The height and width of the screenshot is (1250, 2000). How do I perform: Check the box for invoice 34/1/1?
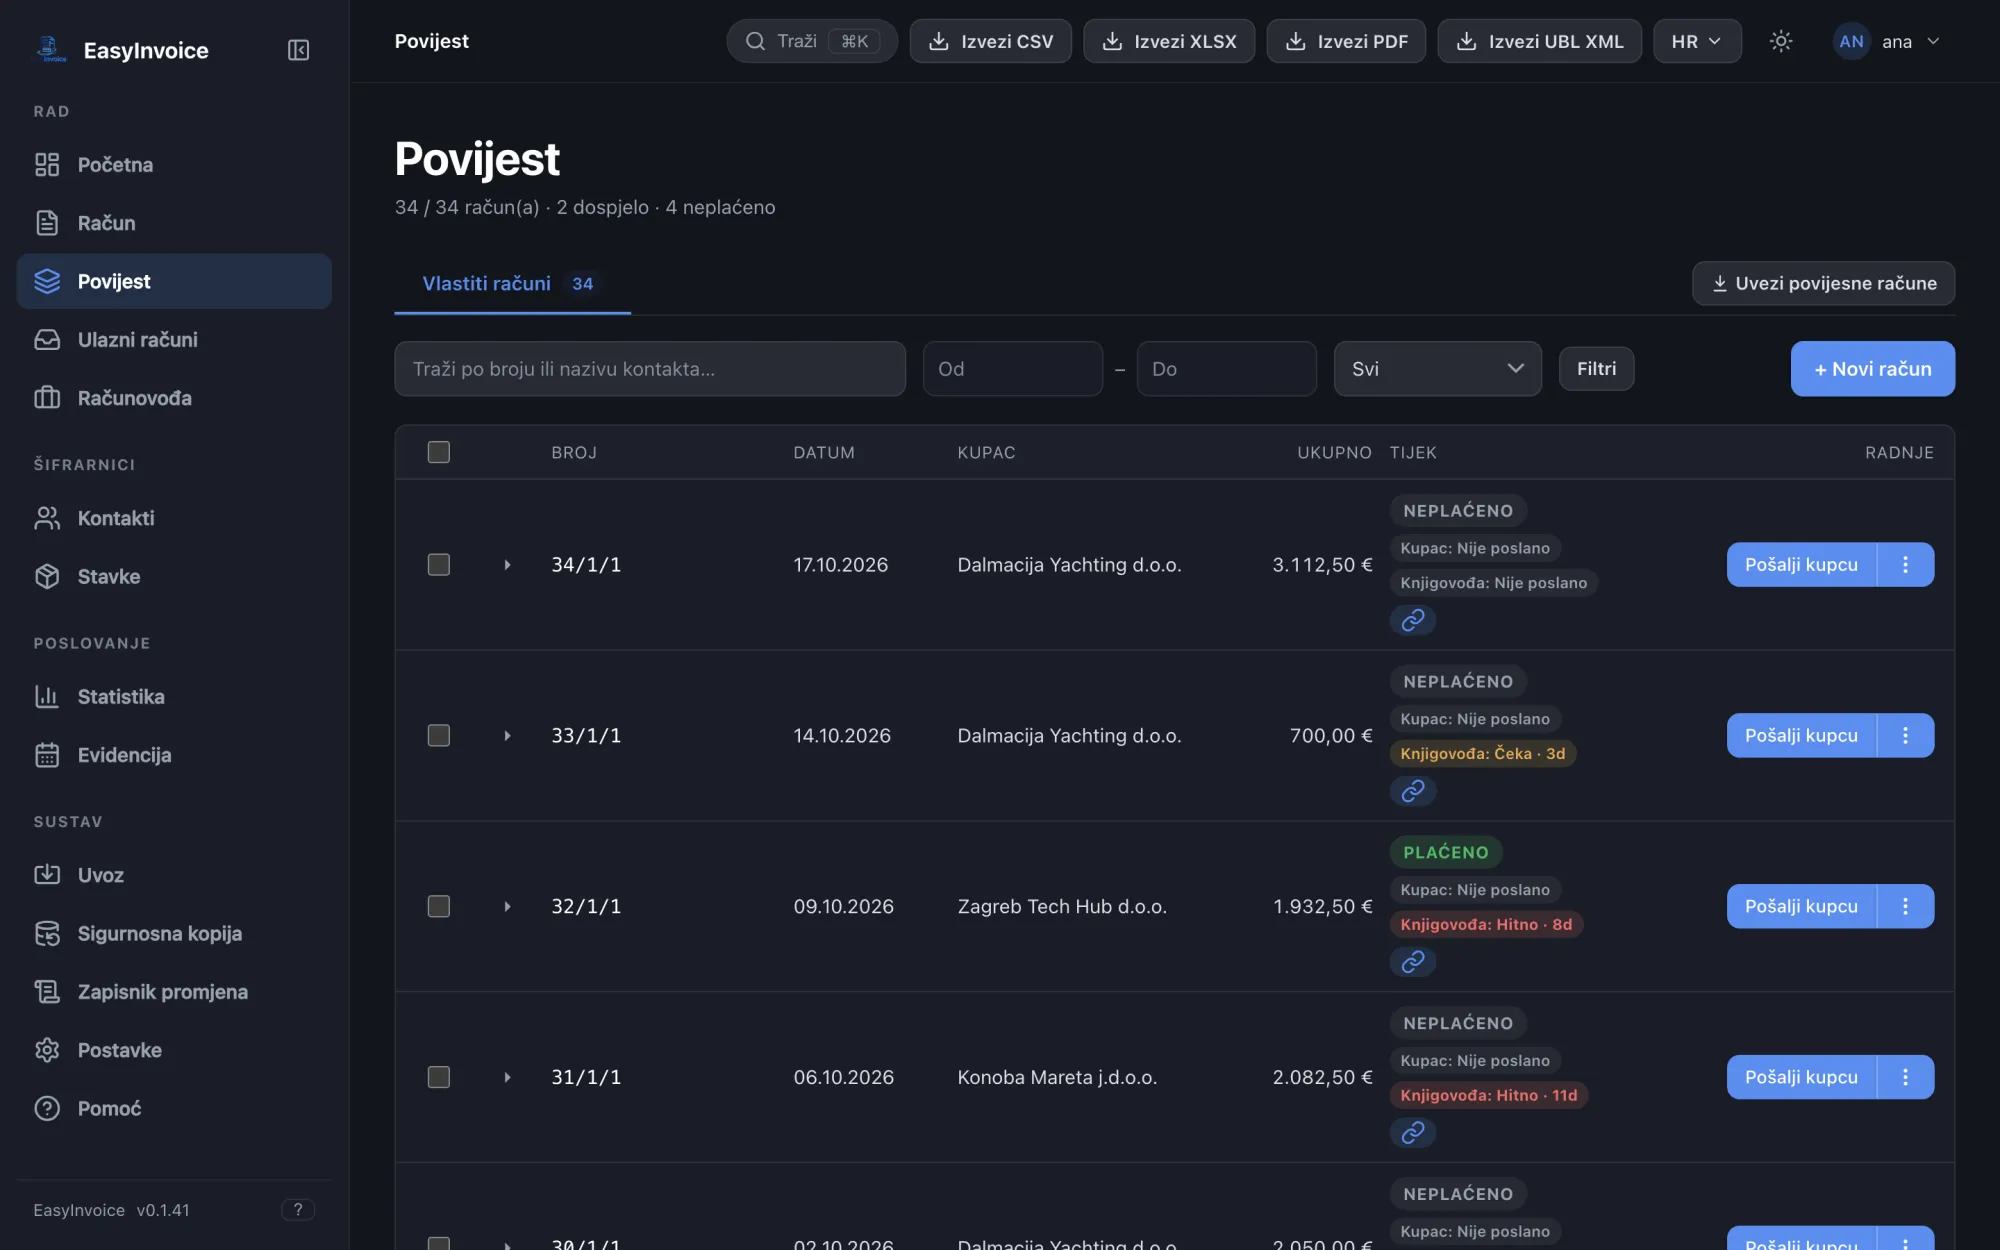coord(439,565)
